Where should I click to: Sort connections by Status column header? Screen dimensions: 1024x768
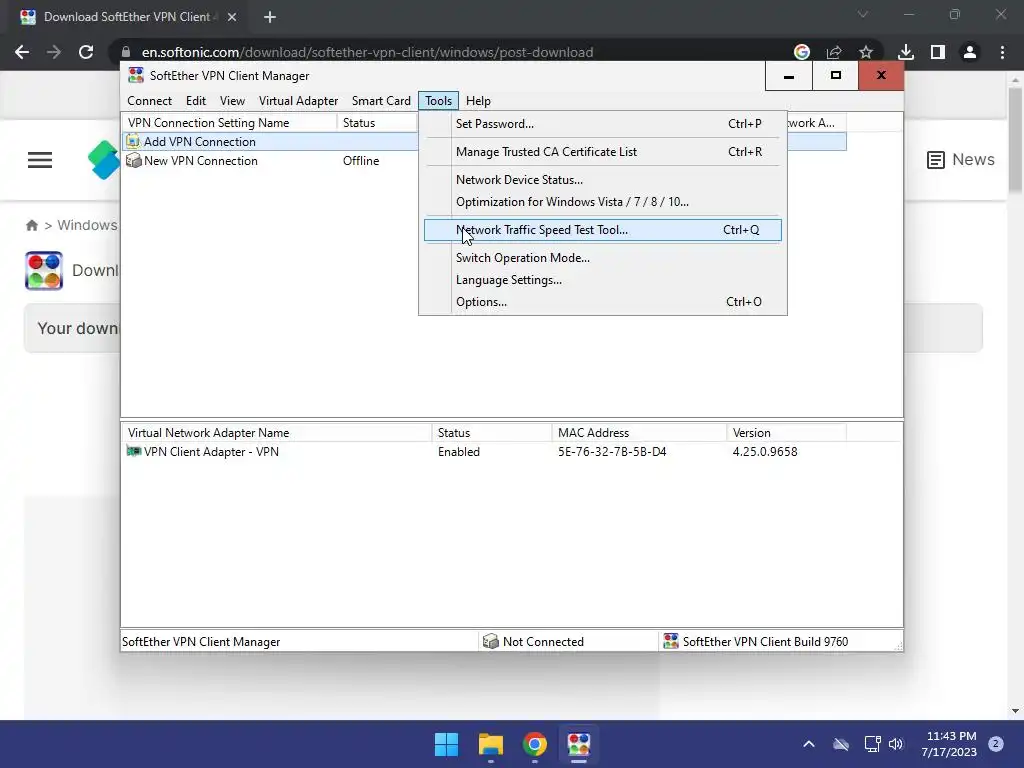(377, 123)
